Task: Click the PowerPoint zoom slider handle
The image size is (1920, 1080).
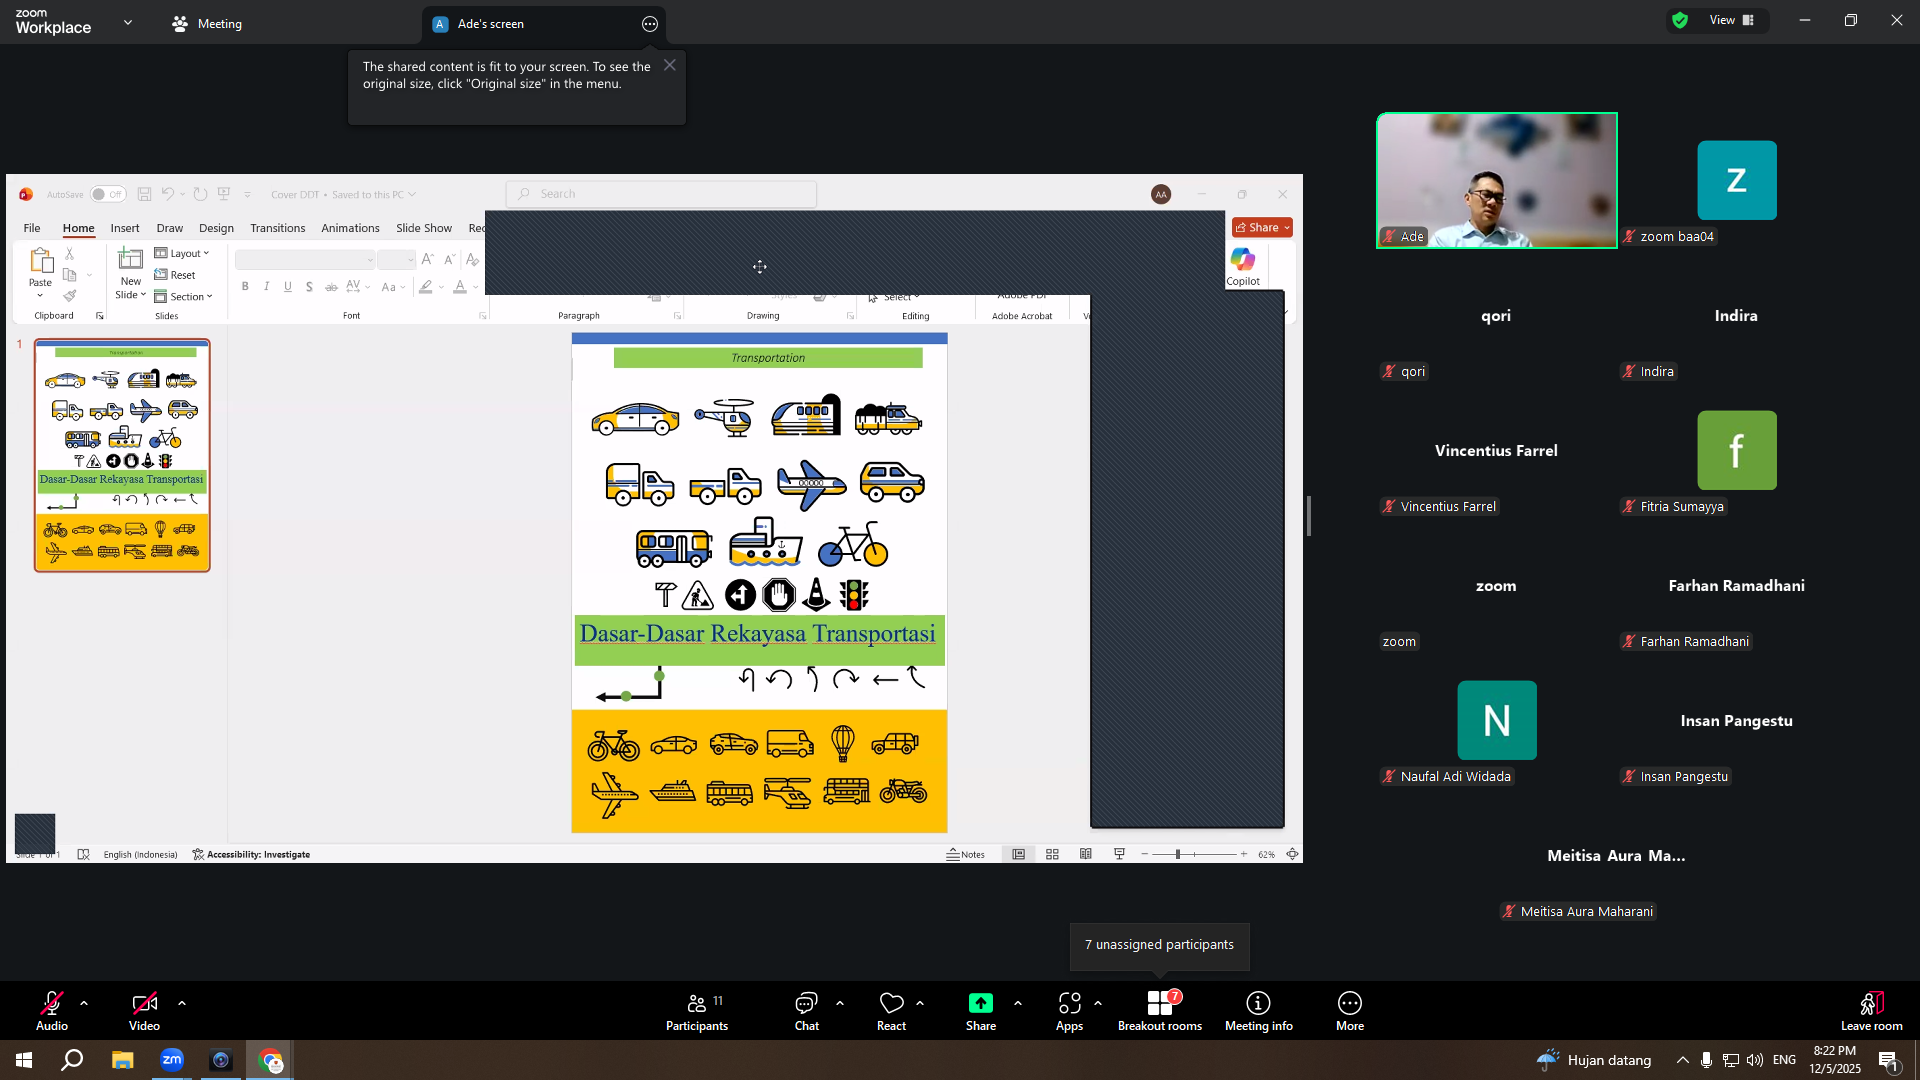Action: click(x=1178, y=854)
